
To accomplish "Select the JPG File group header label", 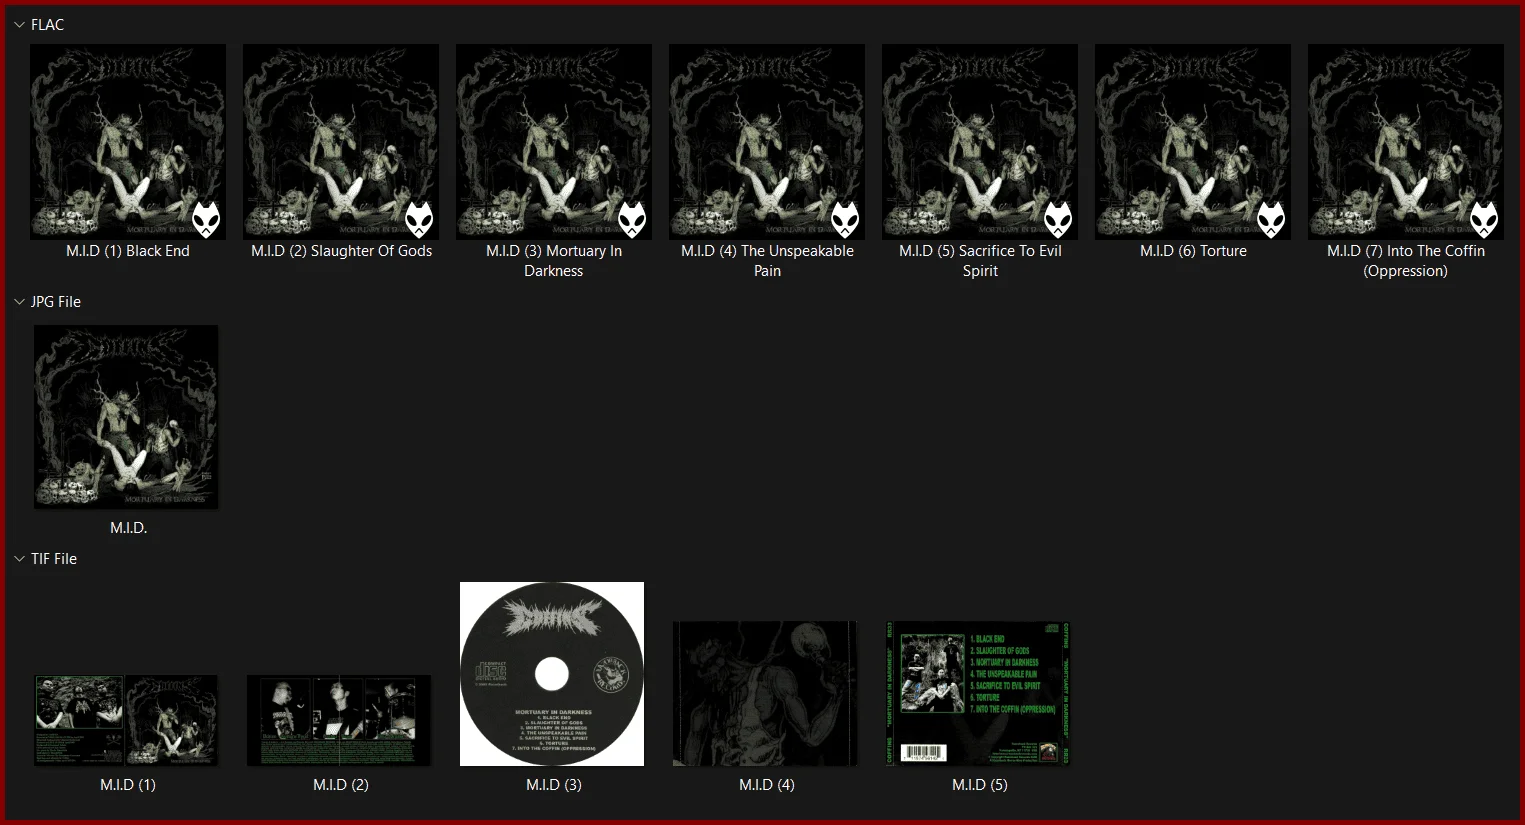I will pos(56,302).
